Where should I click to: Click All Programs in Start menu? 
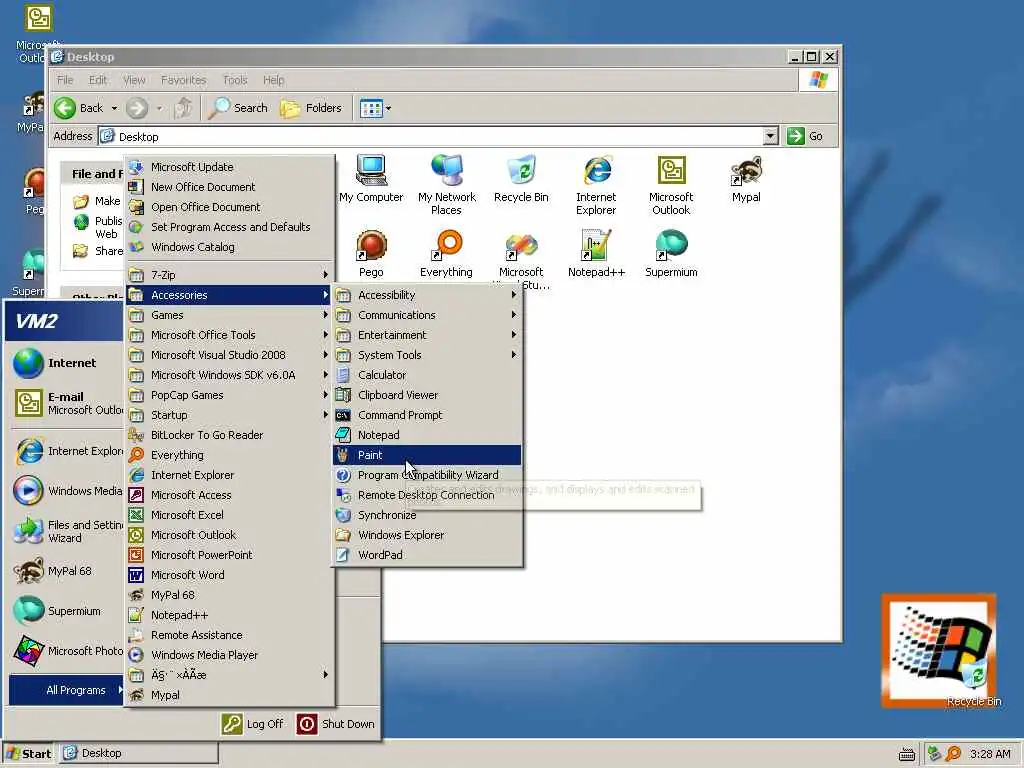pos(67,690)
